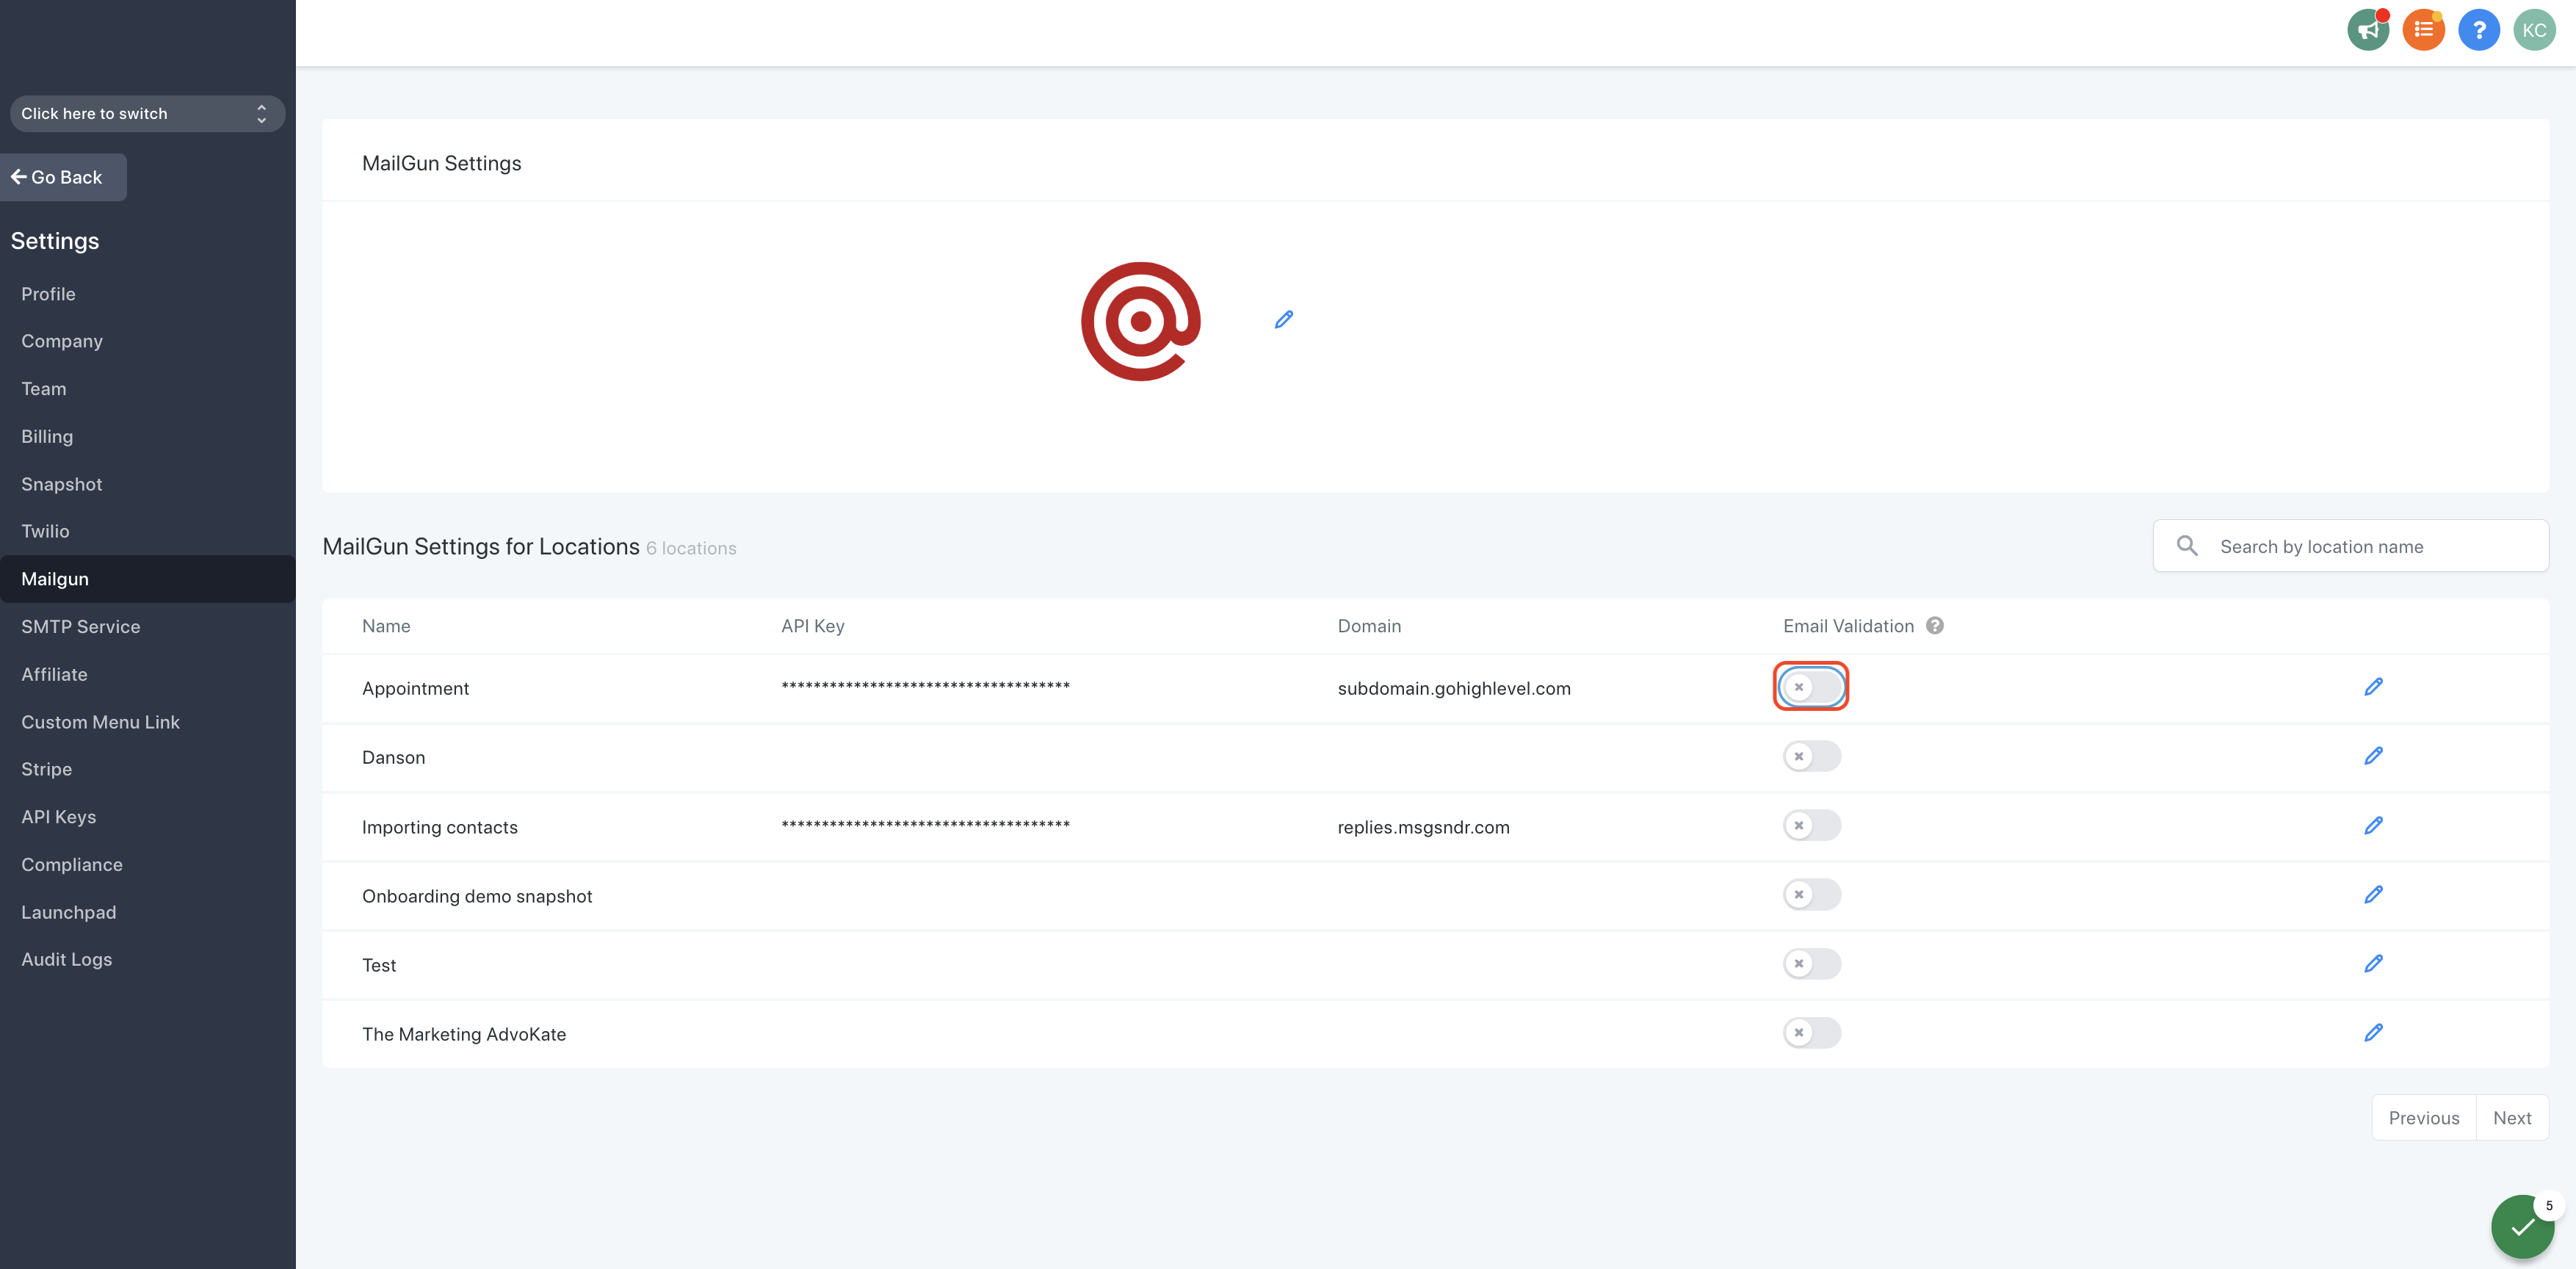2576x1269 pixels.
Task: Toggle email validation for Test
Action: [x=1811, y=964]
